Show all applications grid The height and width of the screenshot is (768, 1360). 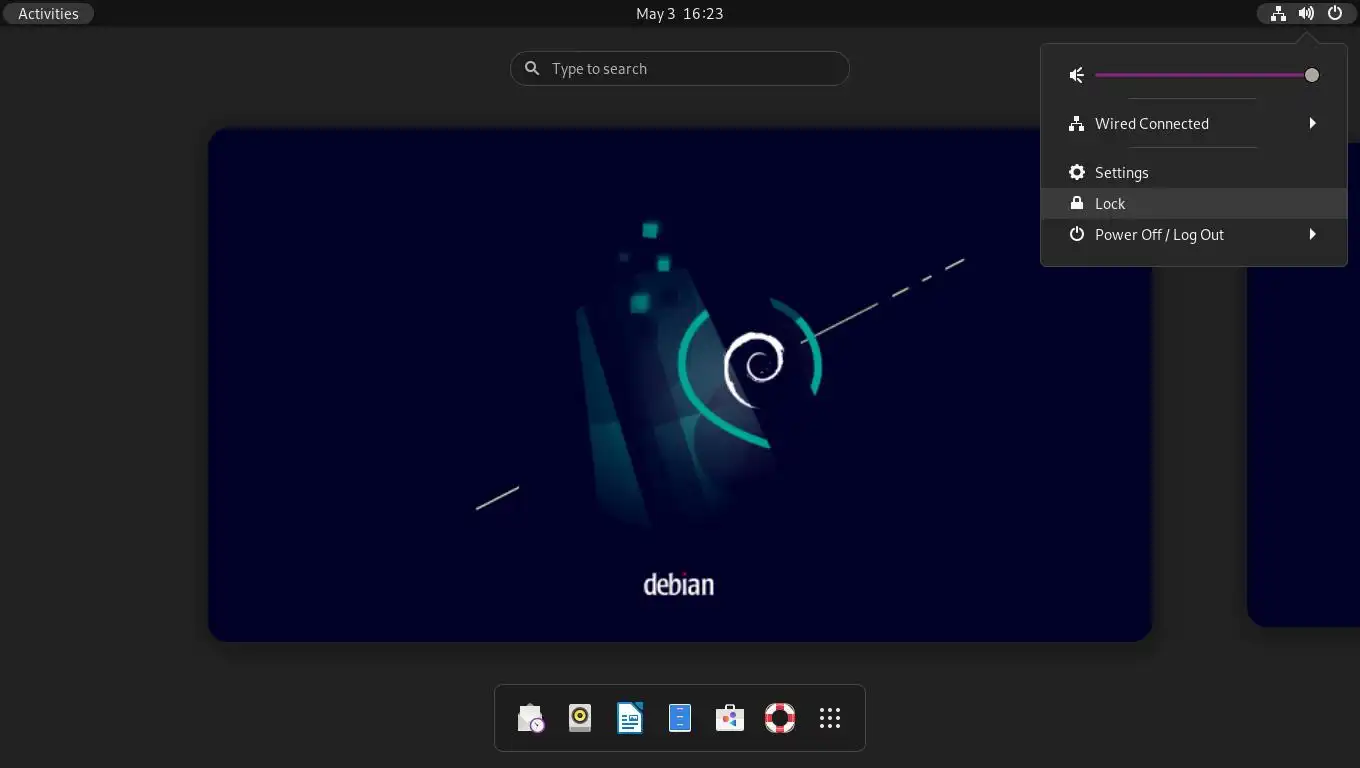coord(830,718)
